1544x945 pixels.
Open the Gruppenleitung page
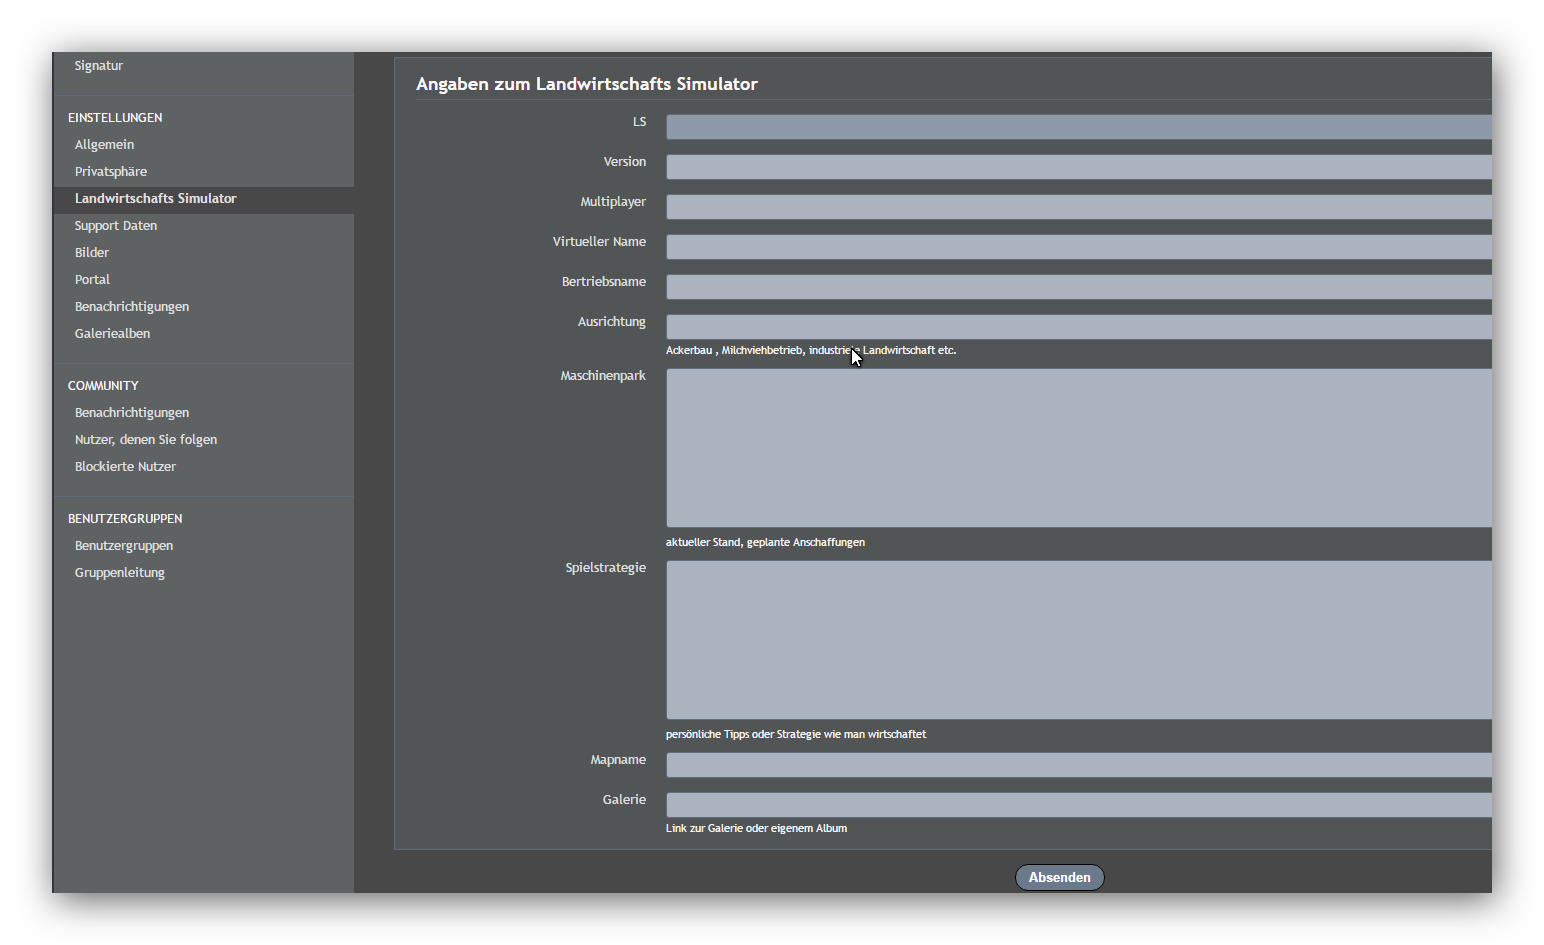point(120,573)
